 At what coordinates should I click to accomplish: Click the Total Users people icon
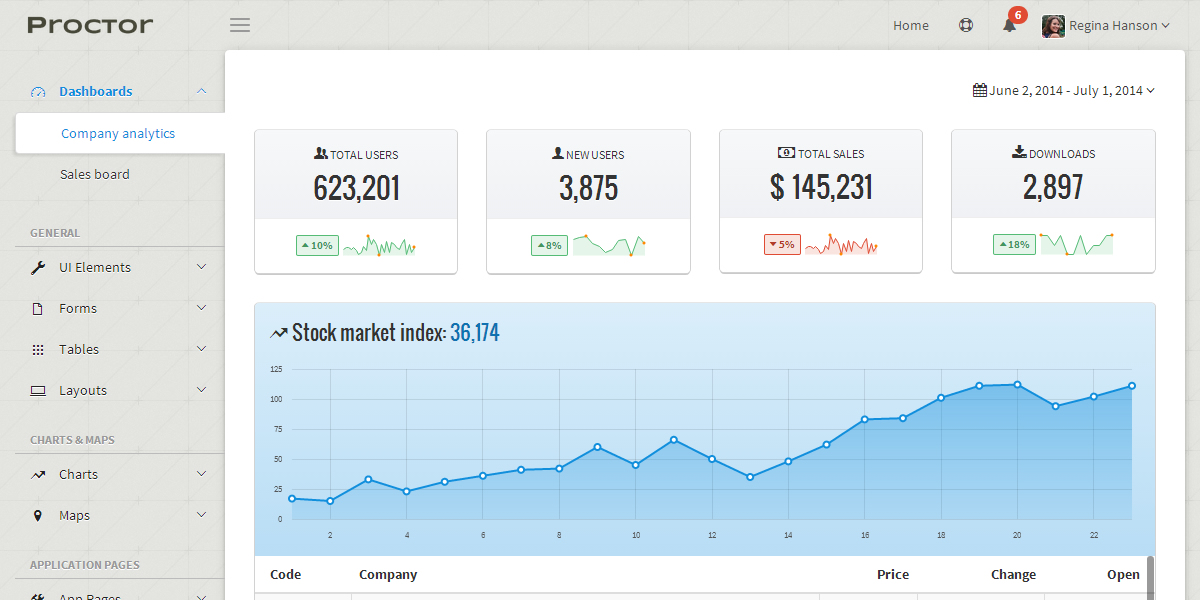tap(320, 154)
